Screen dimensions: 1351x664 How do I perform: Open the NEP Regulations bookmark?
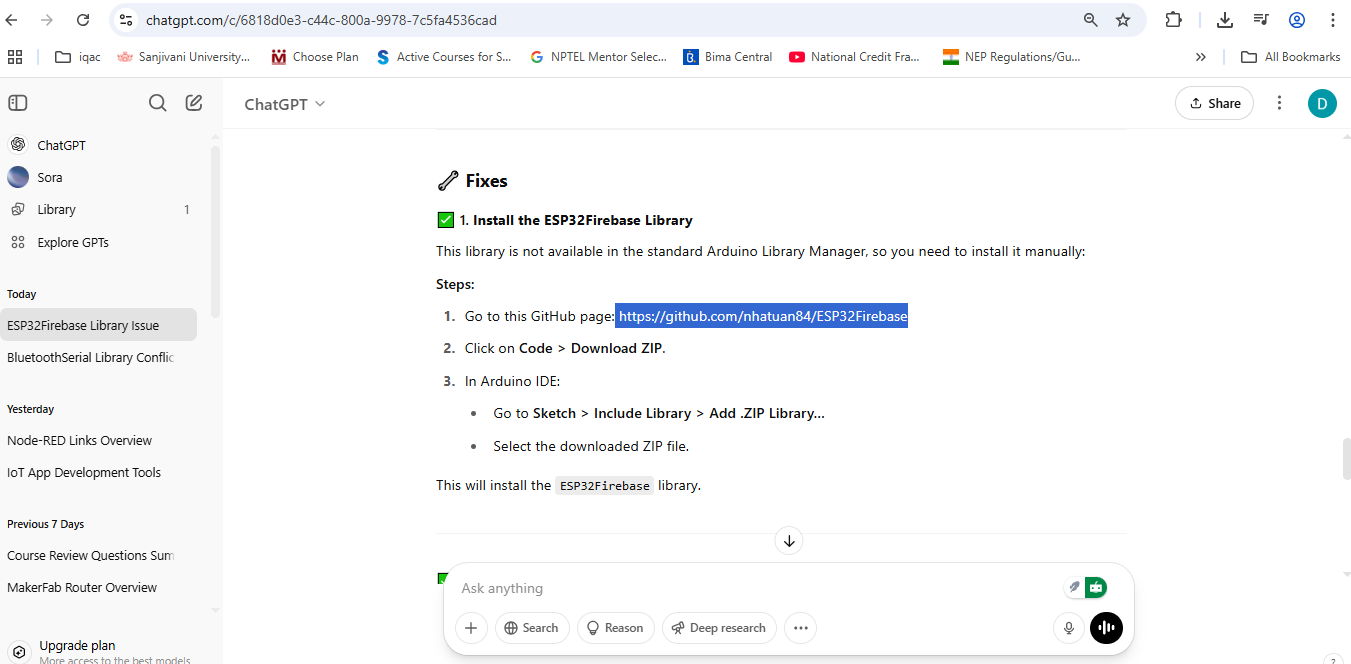1012,57
